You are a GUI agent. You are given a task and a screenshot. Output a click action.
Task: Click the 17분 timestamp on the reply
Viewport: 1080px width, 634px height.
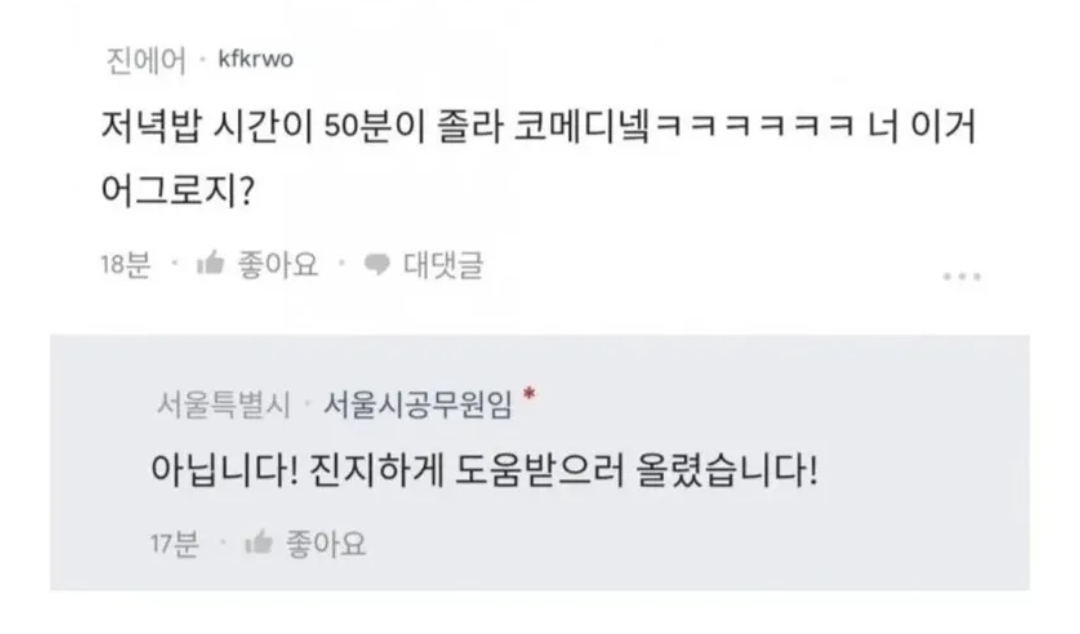[x=174, y=544]
